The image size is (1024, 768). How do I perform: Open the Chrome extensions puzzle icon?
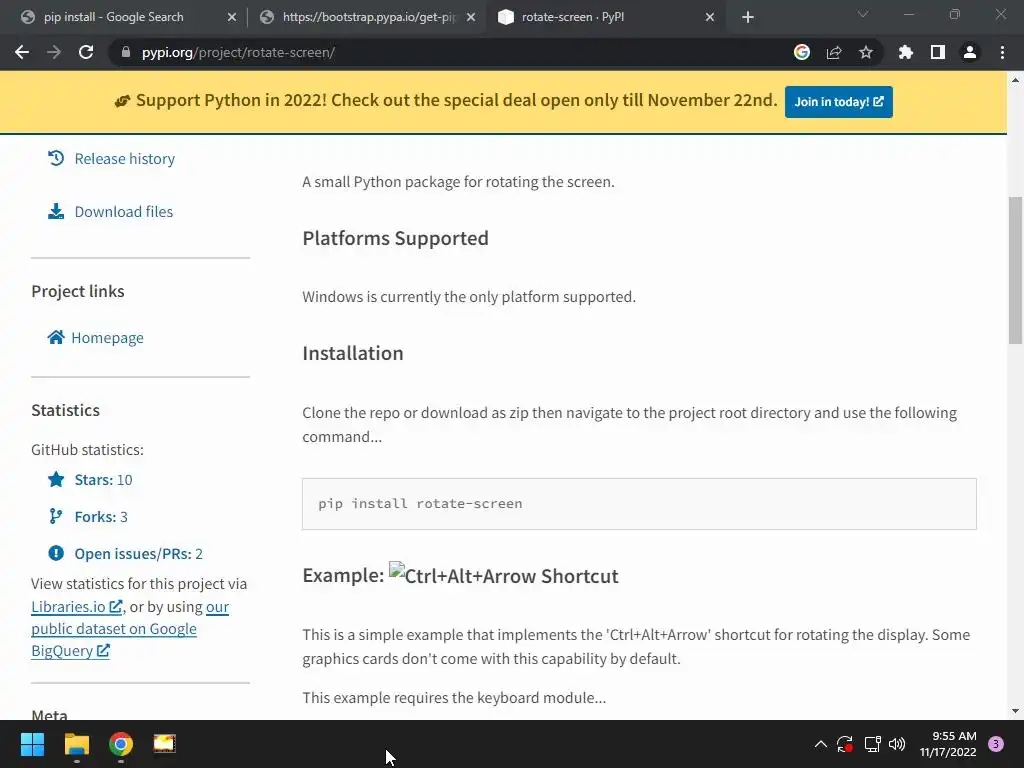906,52
